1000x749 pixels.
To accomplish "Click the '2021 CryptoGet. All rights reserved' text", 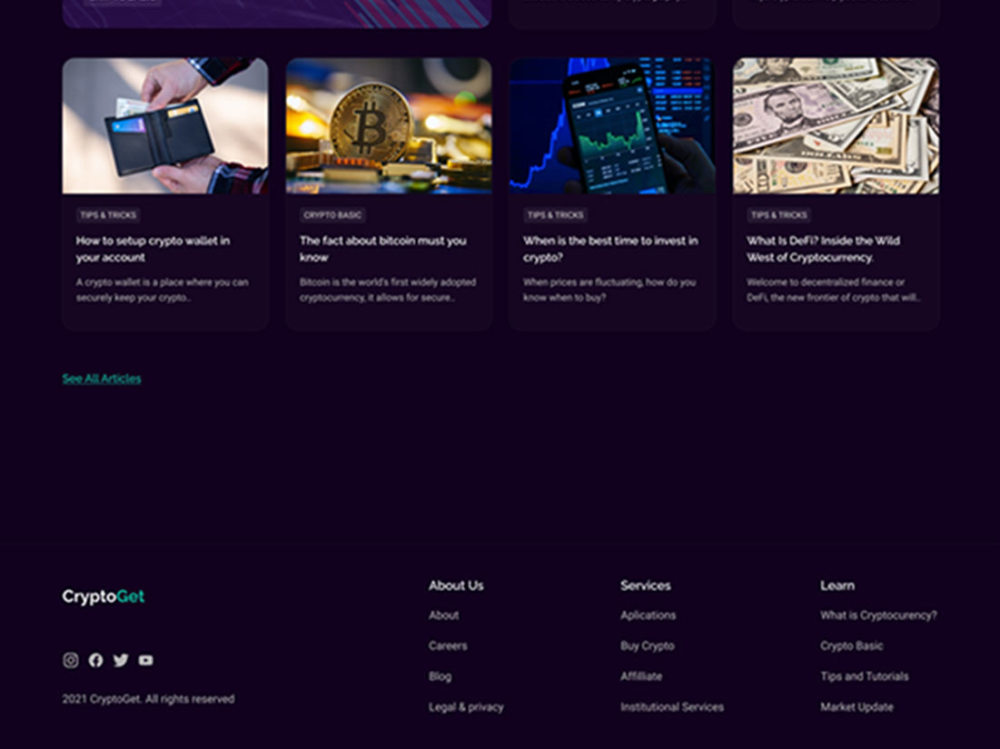I will click(149, 699).
